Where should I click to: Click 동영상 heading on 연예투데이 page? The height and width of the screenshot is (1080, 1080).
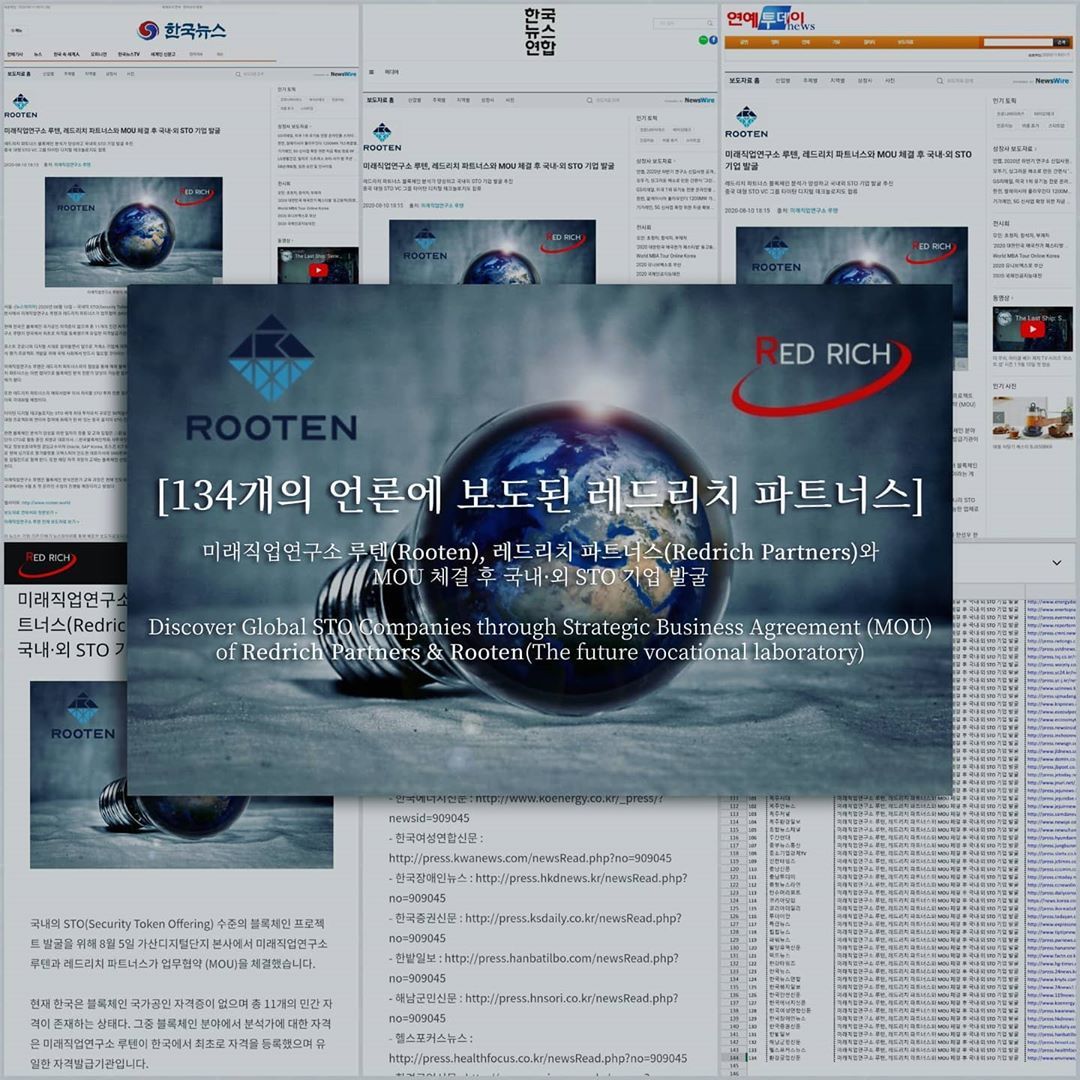[1001, 298]
